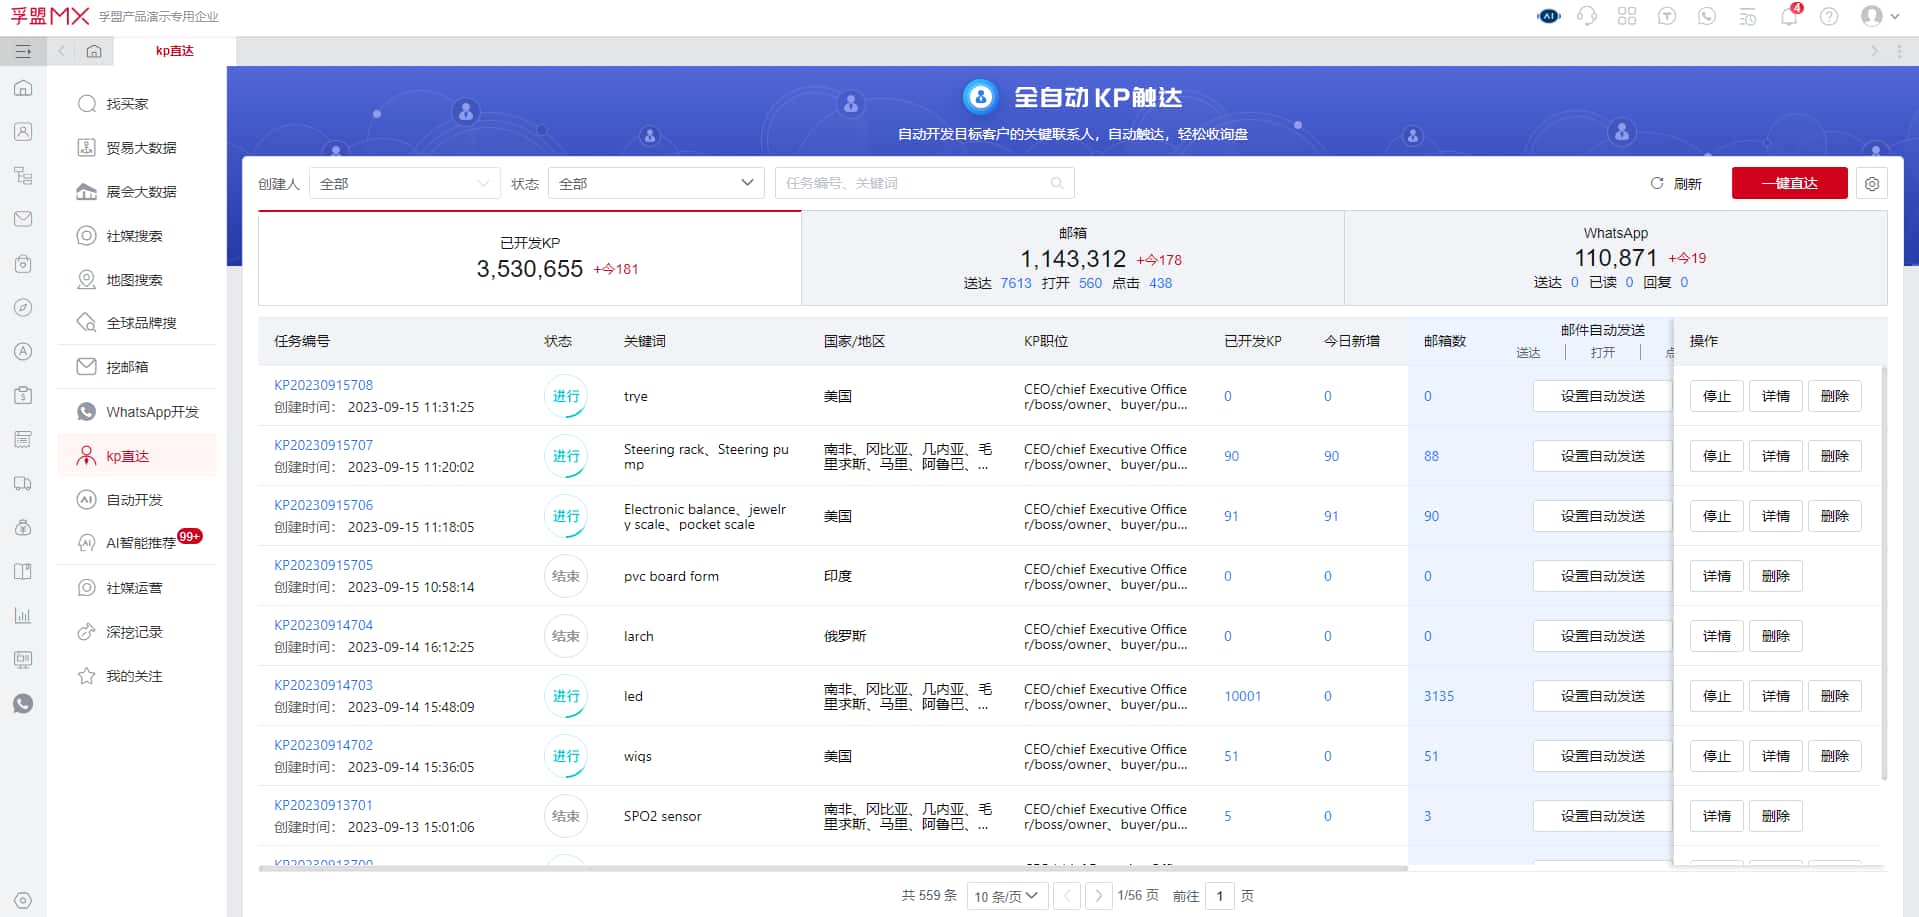
Task: Click the customer service headset icon
Action: pyautogui.click(x=1587, y=17)
